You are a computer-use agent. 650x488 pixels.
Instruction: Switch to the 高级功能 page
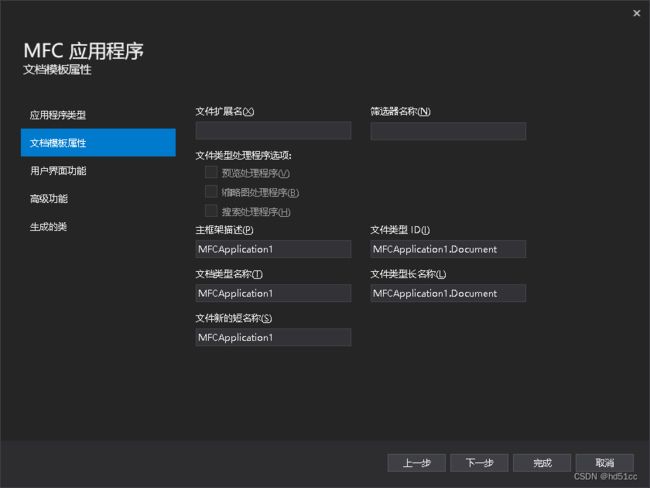click(x=49, y=199)
